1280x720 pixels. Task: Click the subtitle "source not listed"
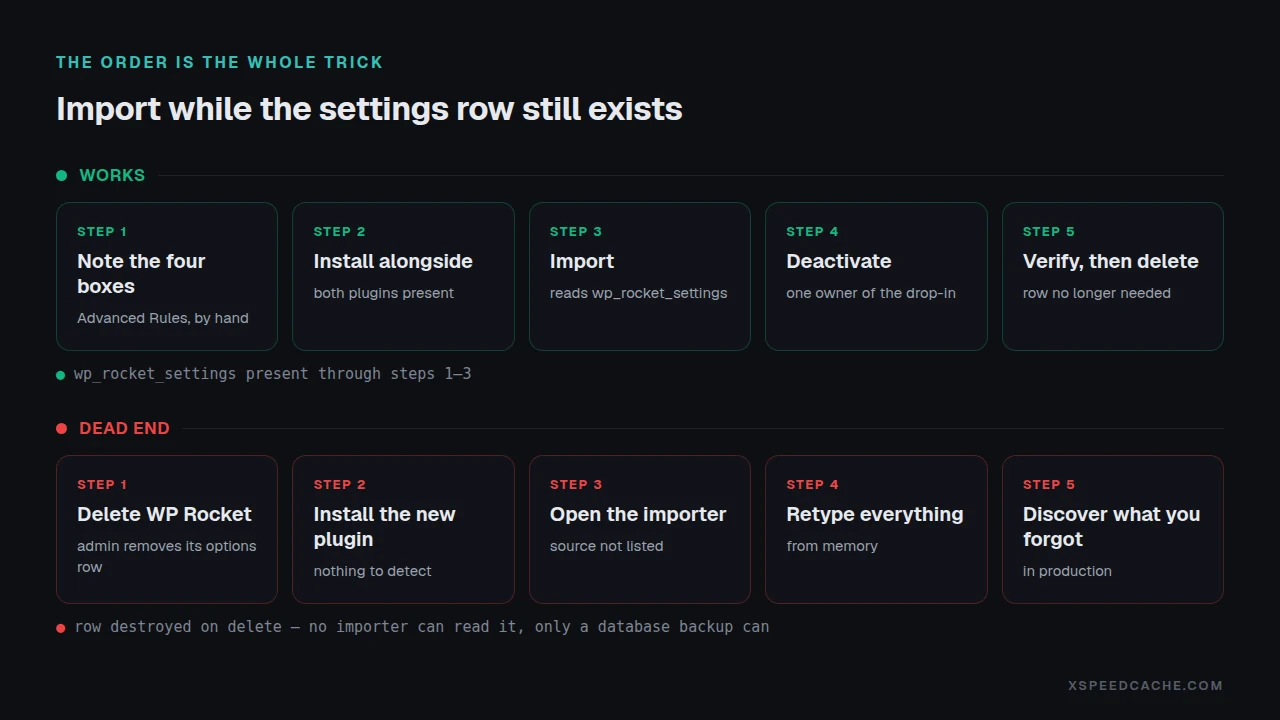[607, 546]
